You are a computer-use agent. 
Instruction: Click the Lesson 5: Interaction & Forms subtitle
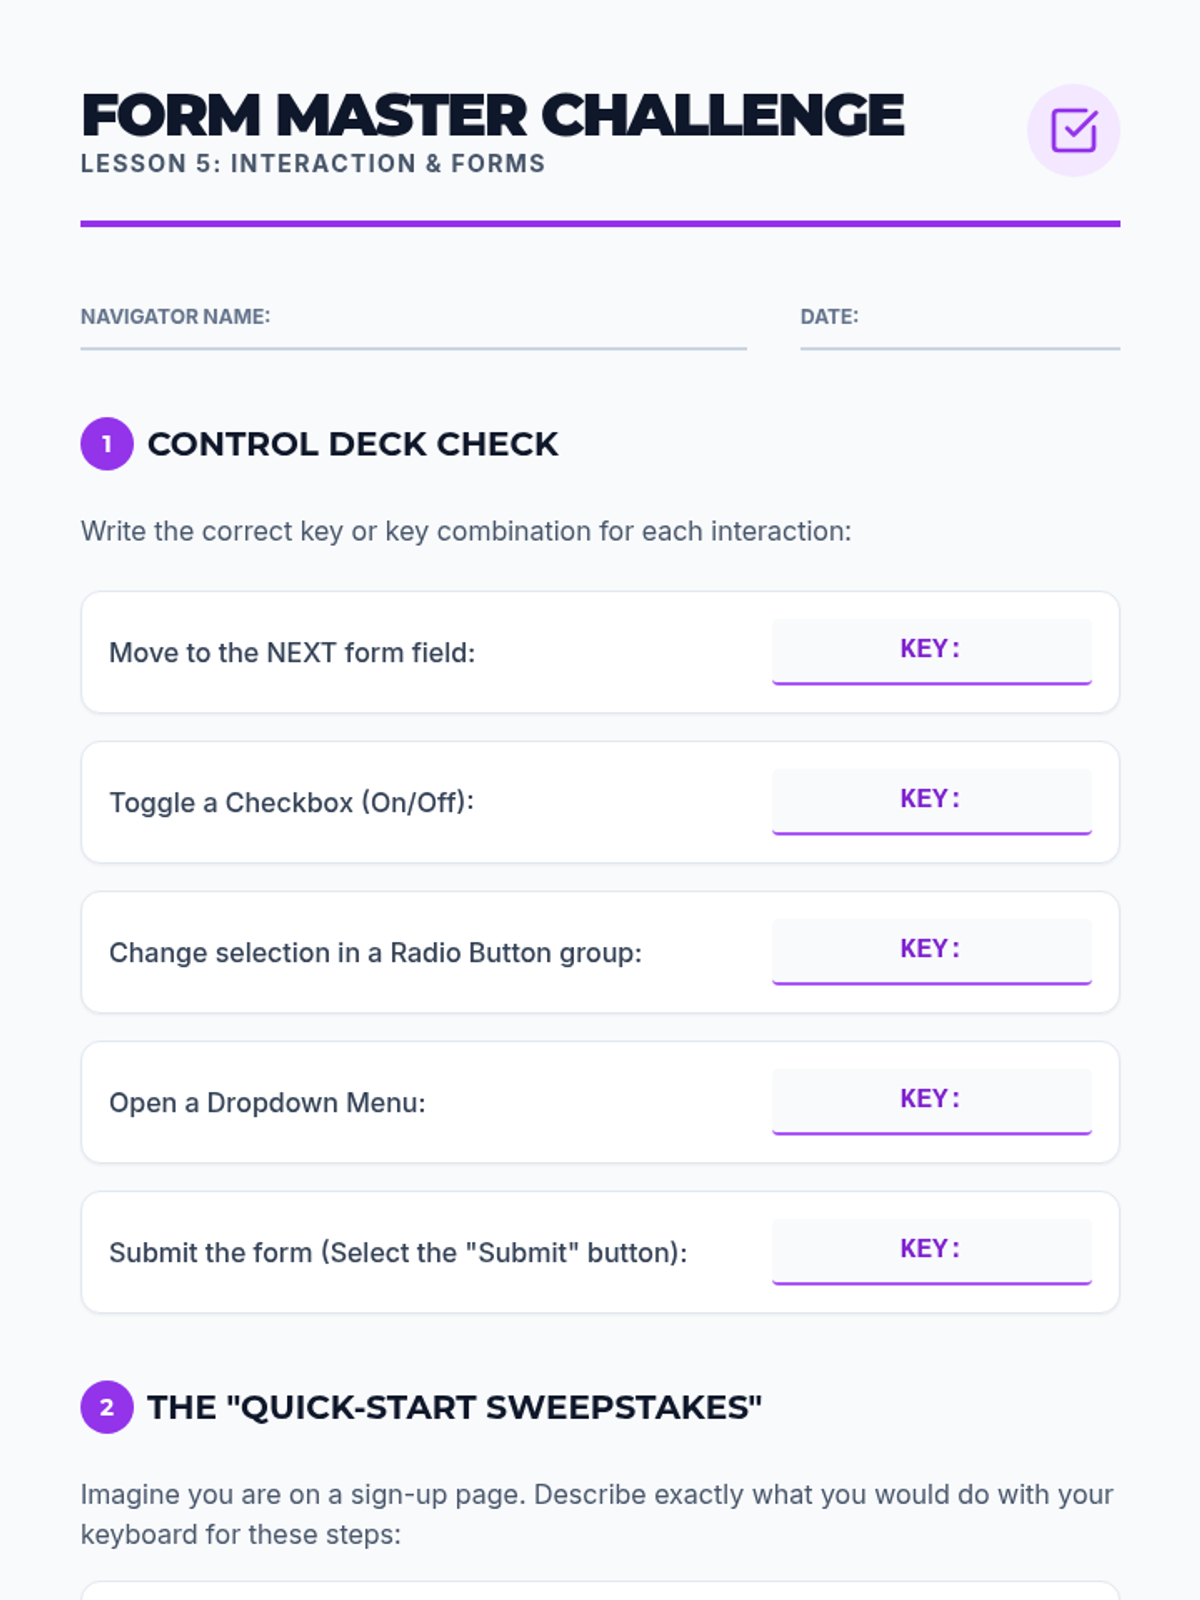[313, 164]
